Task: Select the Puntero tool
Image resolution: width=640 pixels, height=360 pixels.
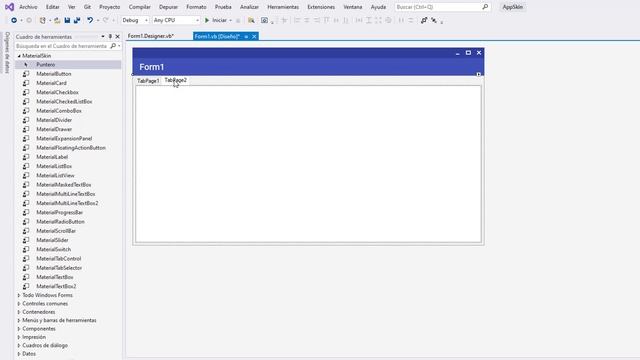Action: coord(68,64)
